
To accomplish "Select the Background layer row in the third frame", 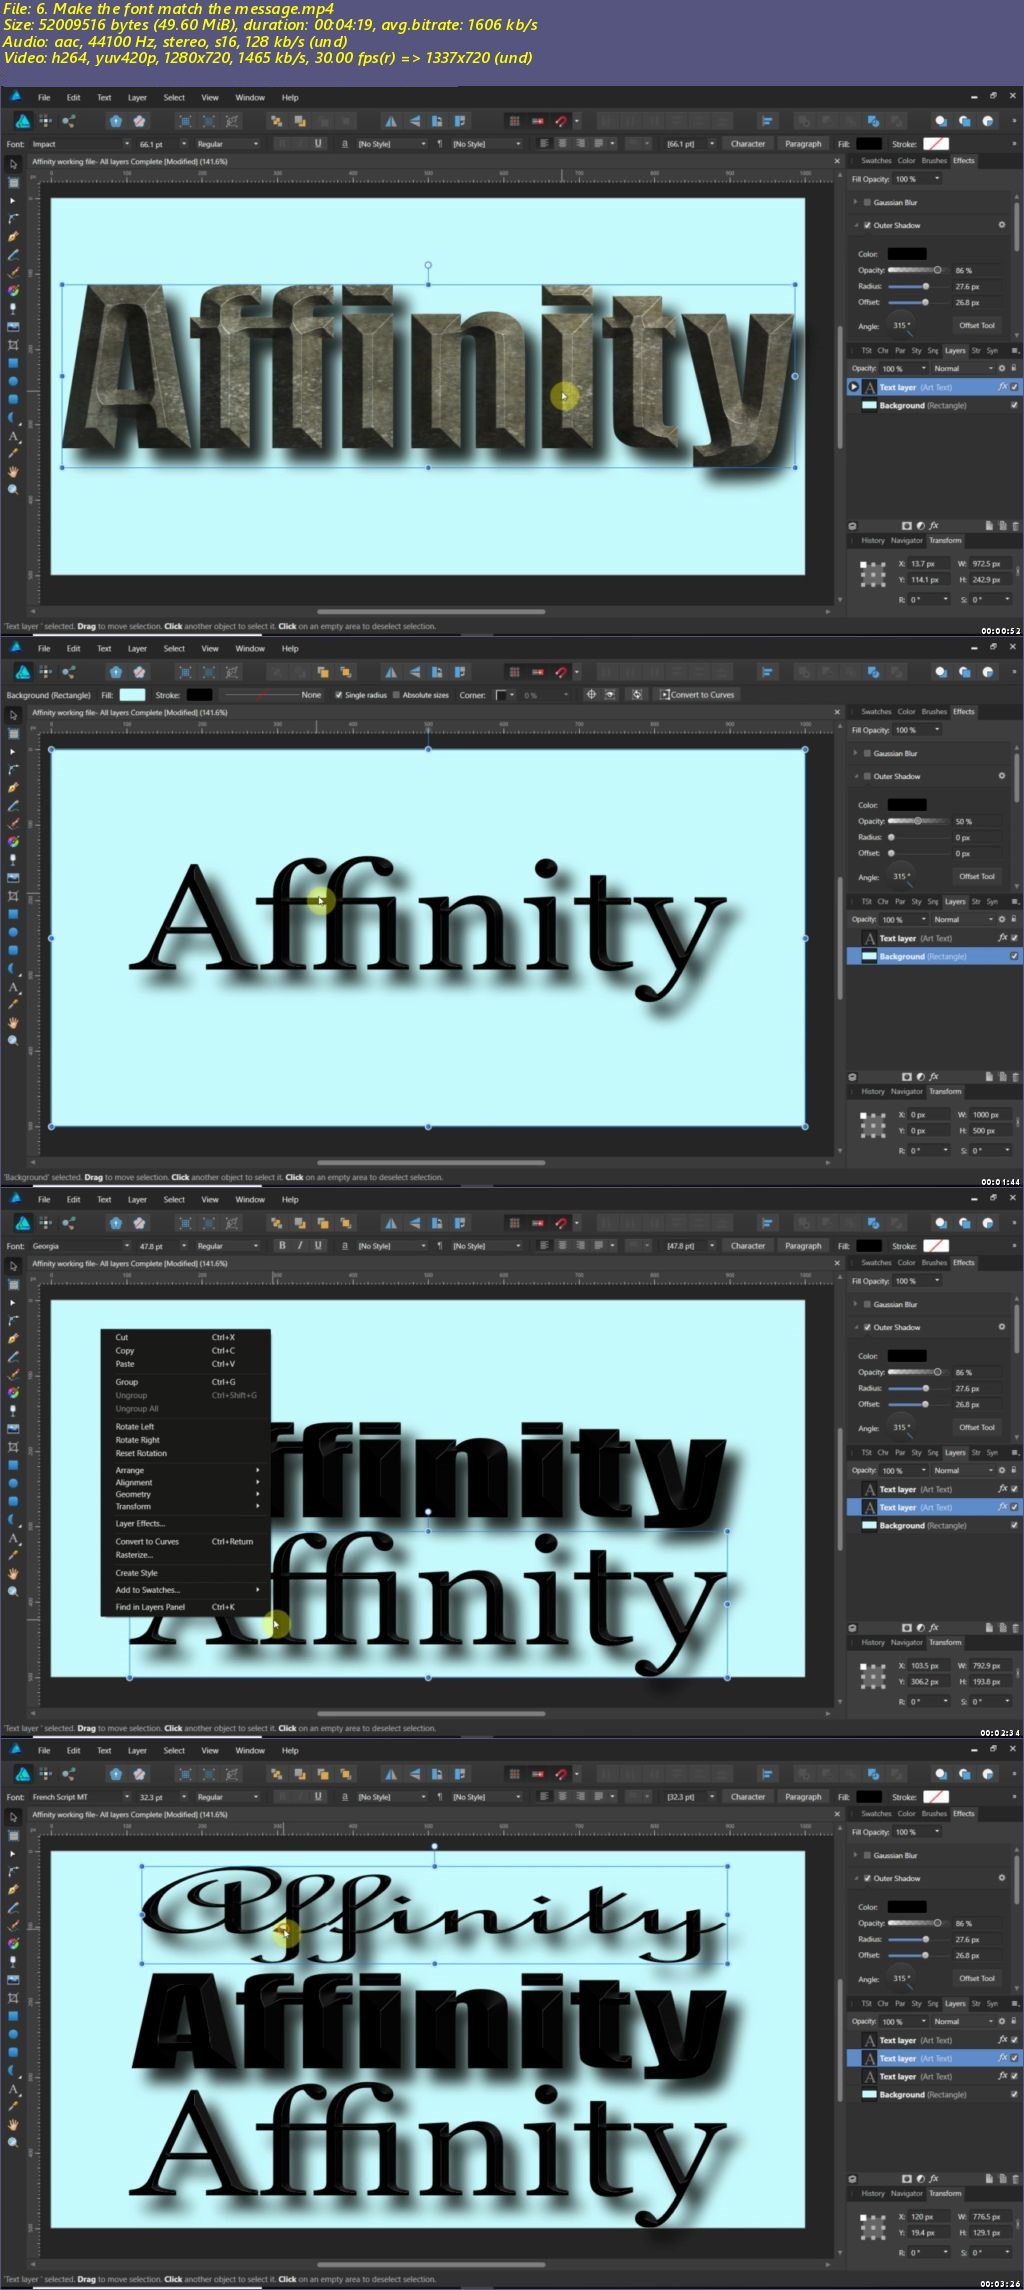I will pyautogui.click(x=934, y=1525).
